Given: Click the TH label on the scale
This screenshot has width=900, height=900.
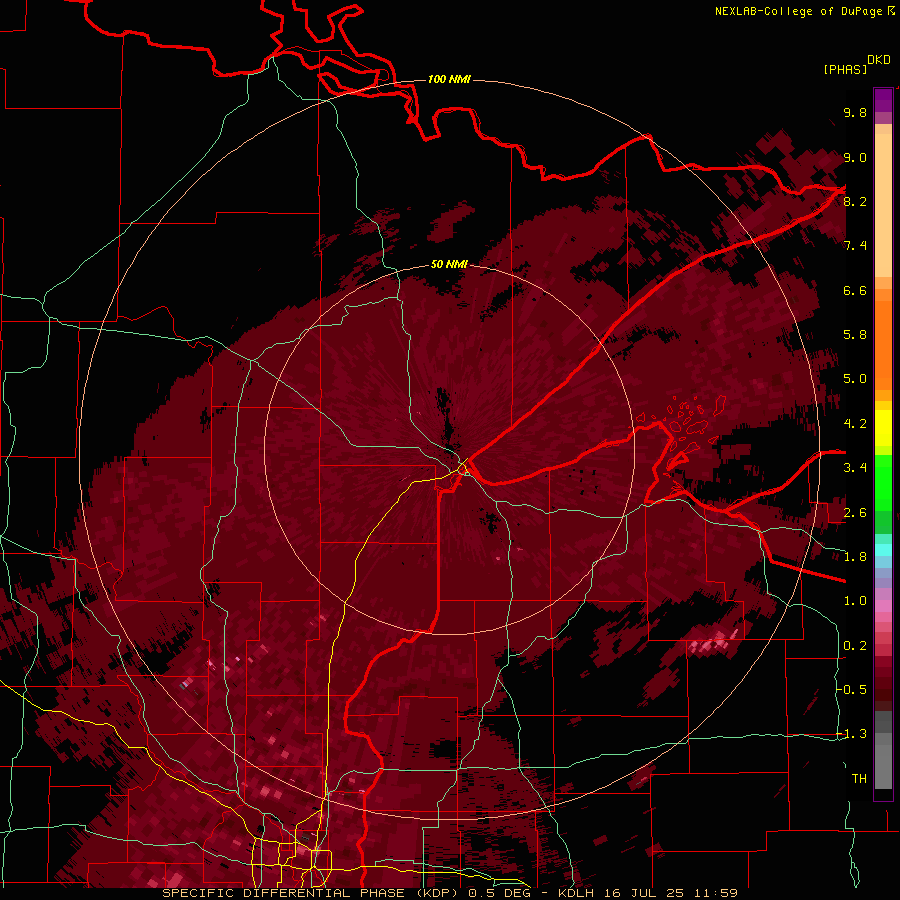Looking at the screenshot, I should (859, 779).
